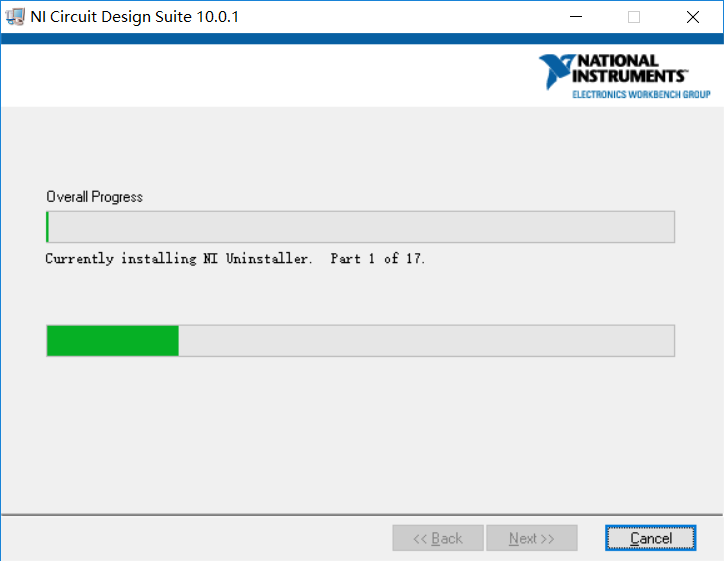Click the disabled maximize button
This screenshot has width=724, height=561.
pos(634,17)
